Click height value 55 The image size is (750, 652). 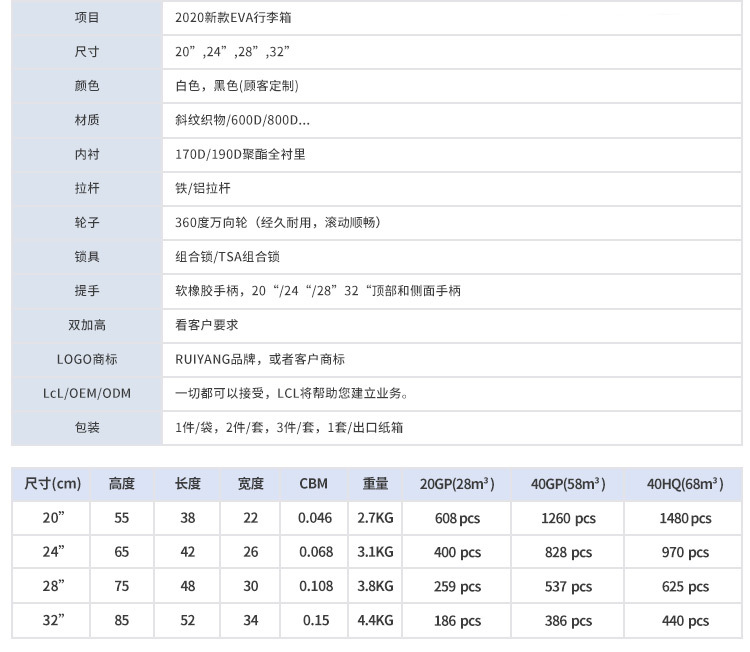point(121,518)
